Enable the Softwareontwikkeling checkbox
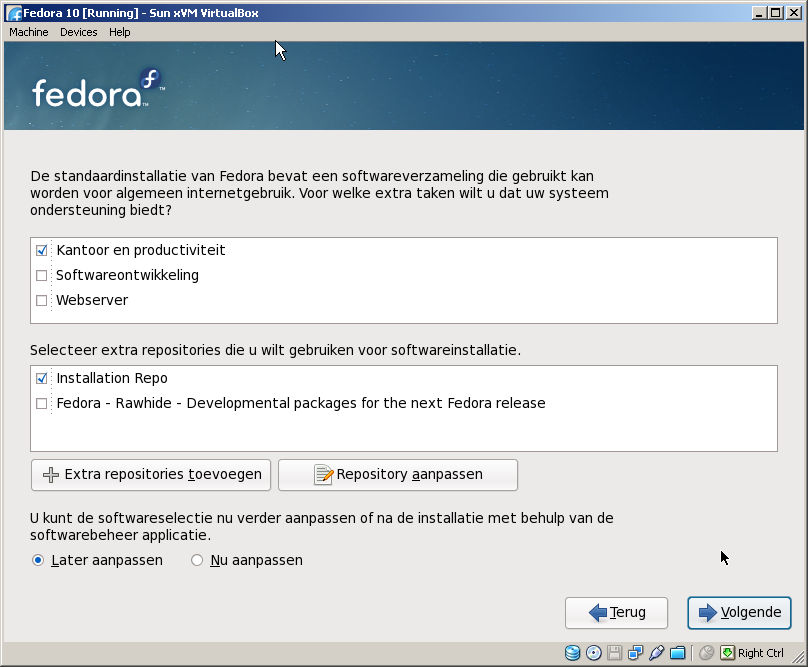This screenshot has width=808, height=667. [x=42, y=275]
